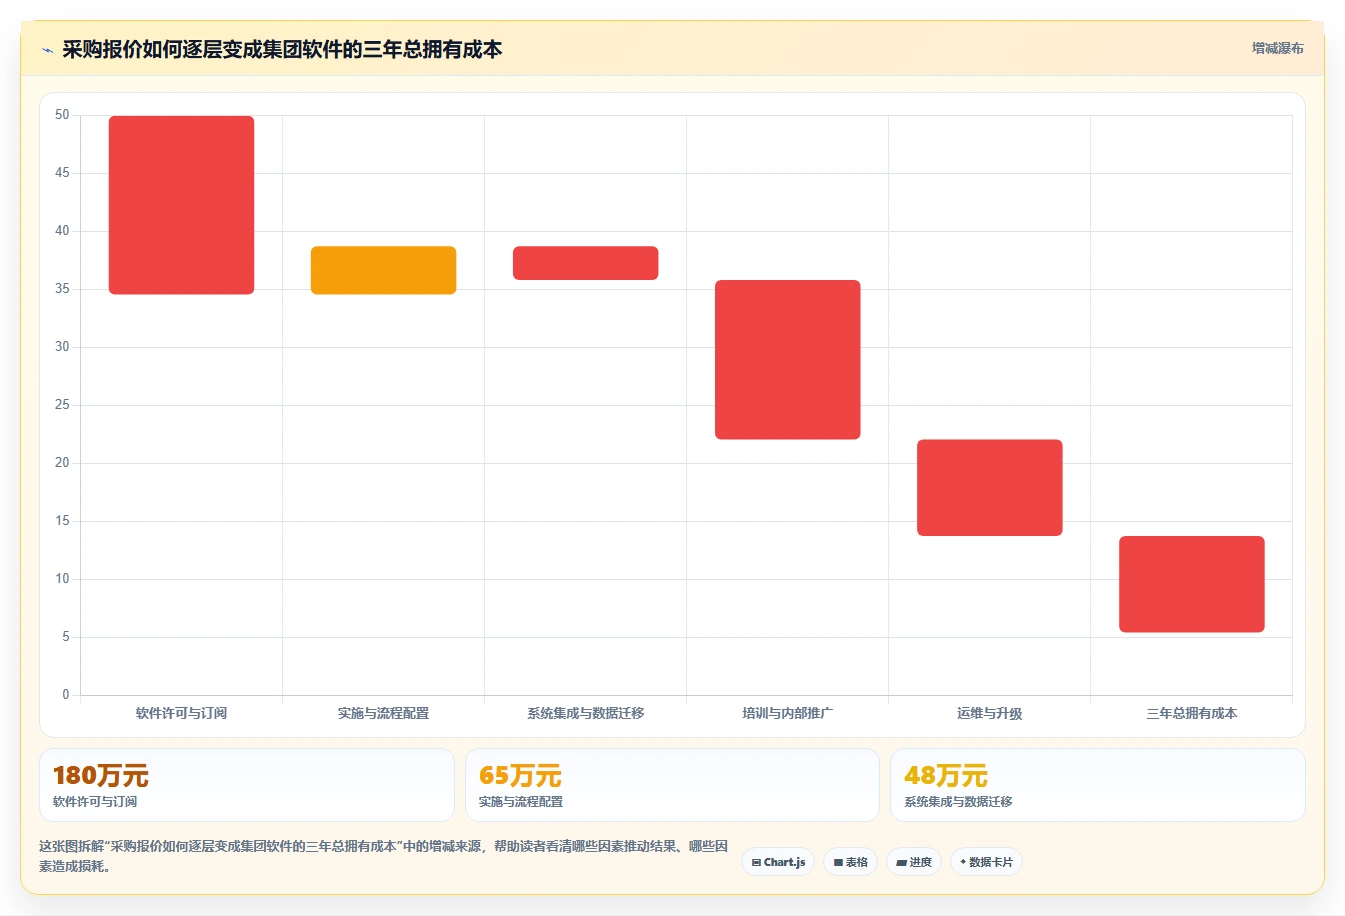Click y-axis value 5
This screenshot has width=1345, height=916.
[66, 637]
